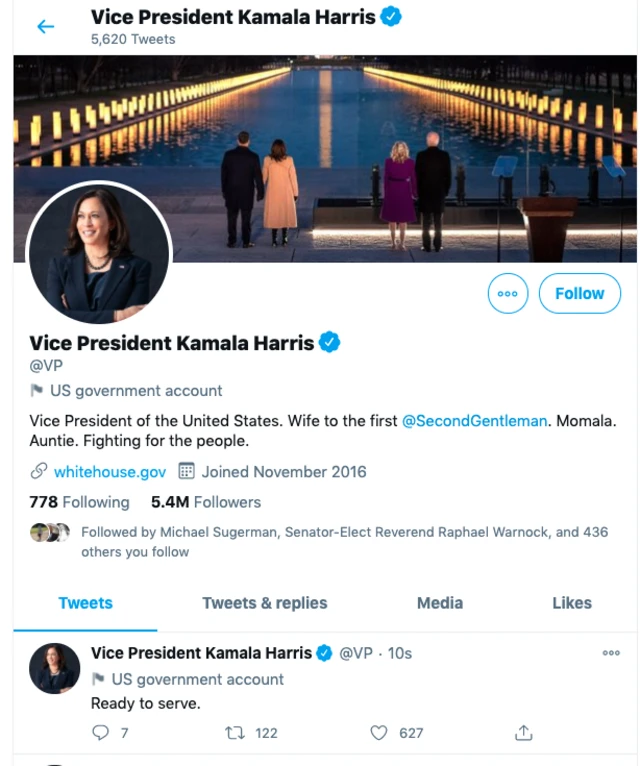
Task: Click the share icon on the tweet
Action: point(523,733)
